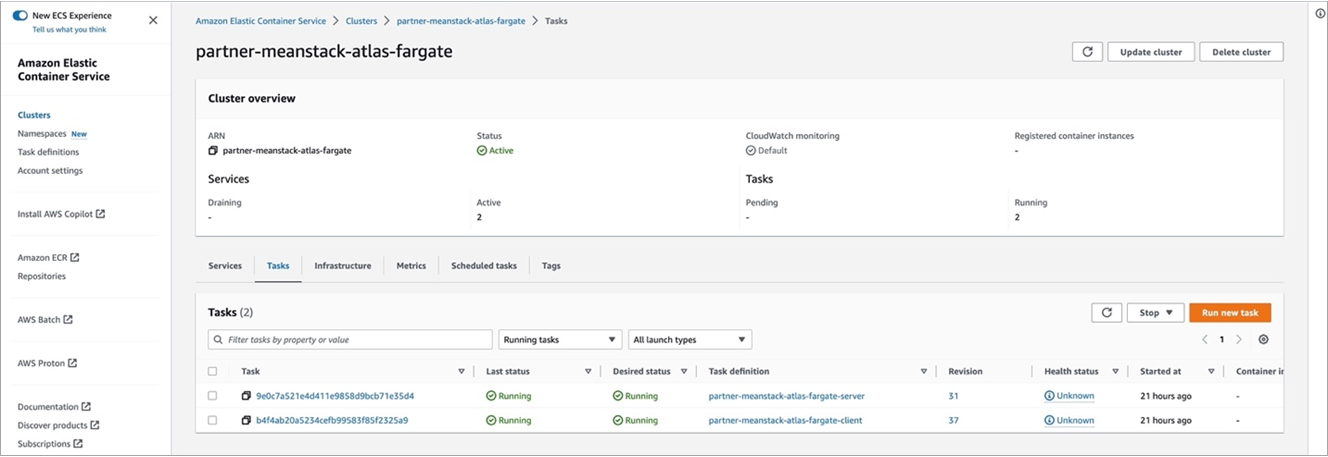The height and width of the screenshot is (457, 1328).
Task: Open the Stop dropdown menu
Action: click(1155, 313)
